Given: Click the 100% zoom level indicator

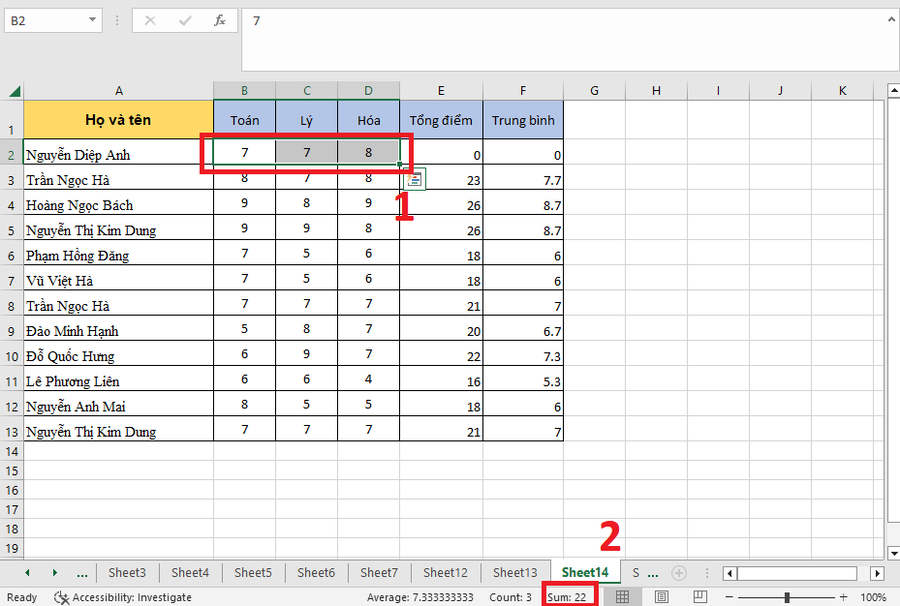Looking at the screenshot, I should point(873,597).
